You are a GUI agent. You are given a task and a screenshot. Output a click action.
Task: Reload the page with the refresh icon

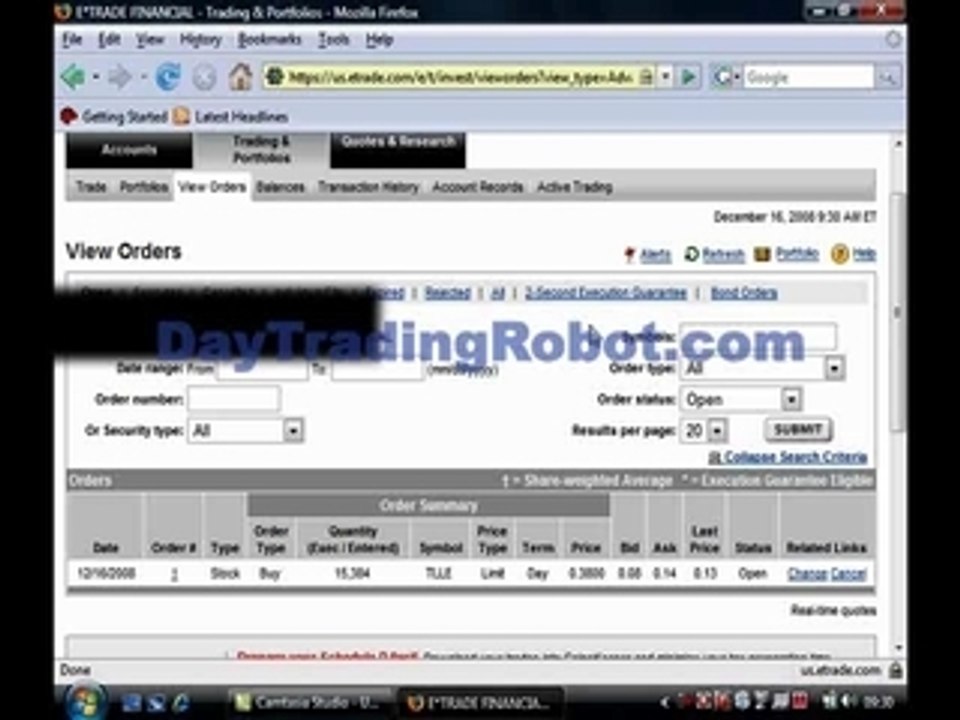(x=168, y=77)
